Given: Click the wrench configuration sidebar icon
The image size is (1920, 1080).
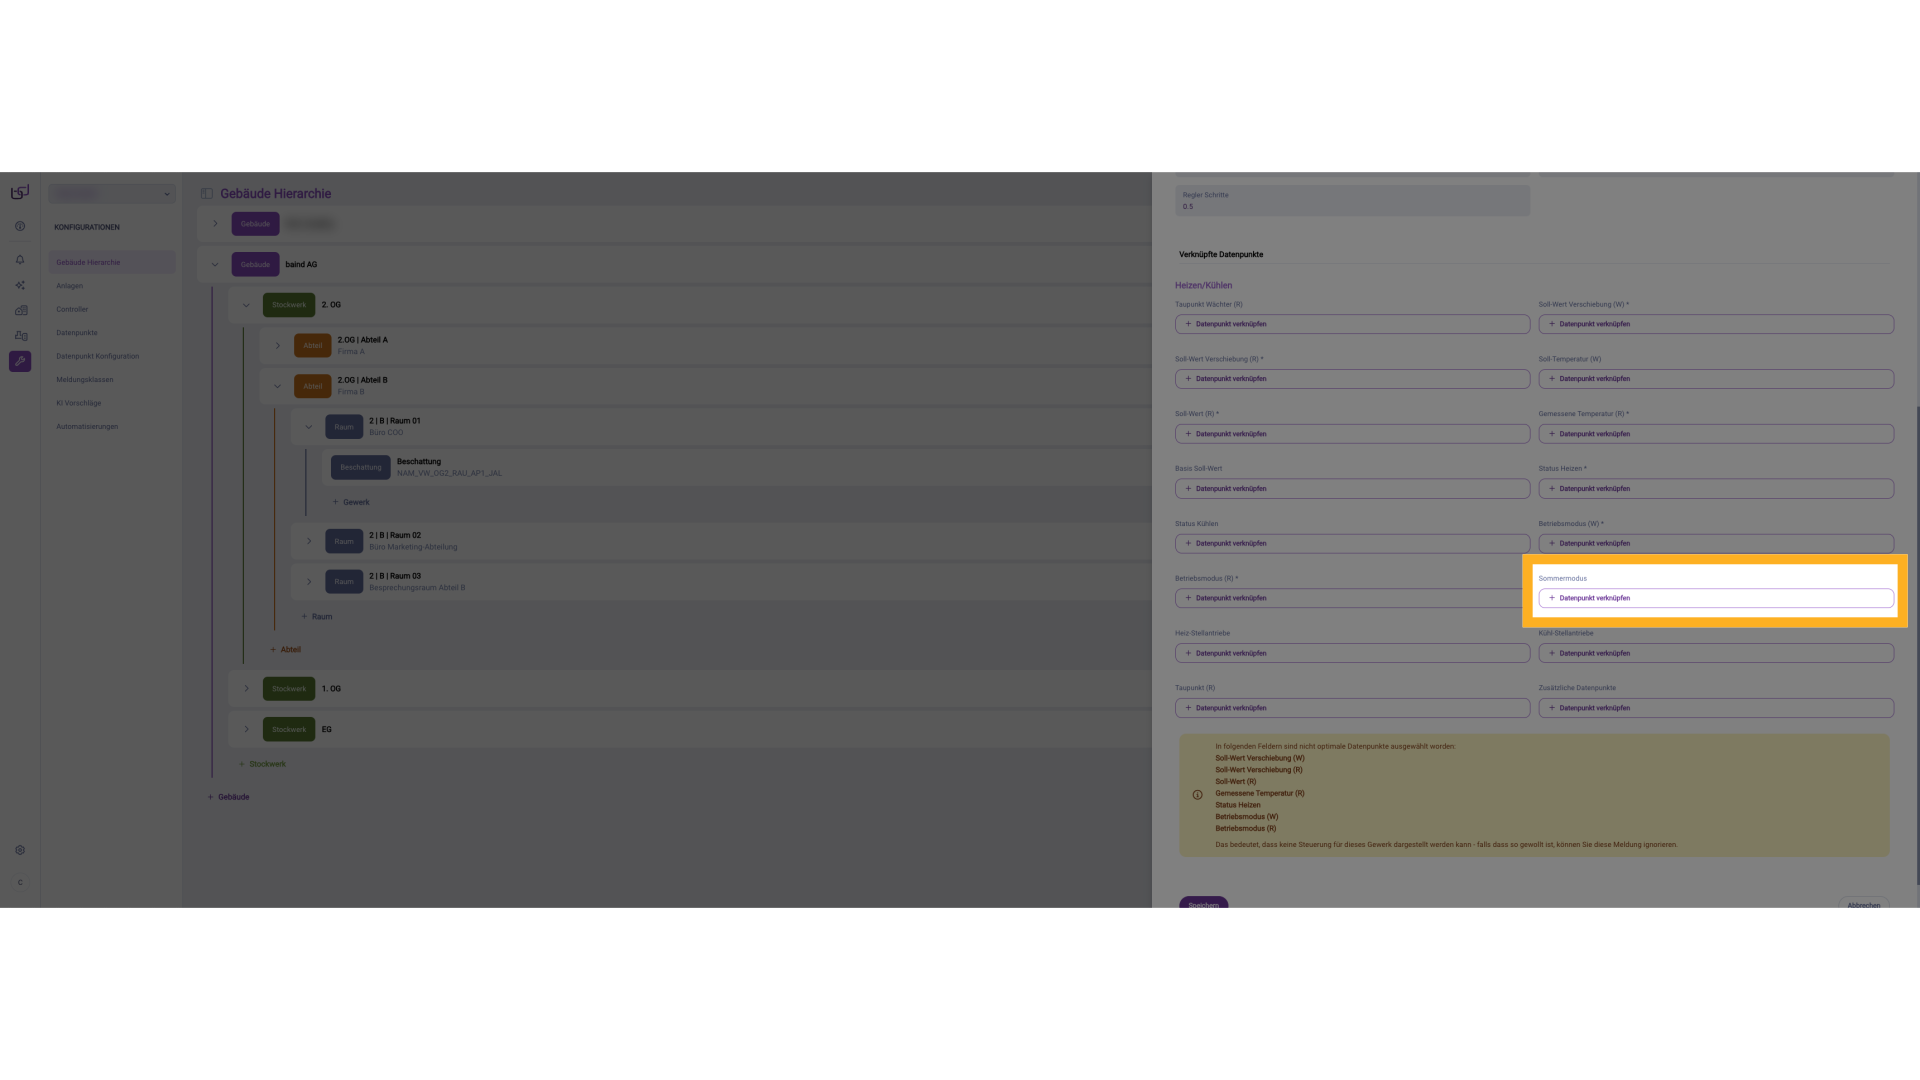Looking at the screenshot, I should click(x=20, y=361).
